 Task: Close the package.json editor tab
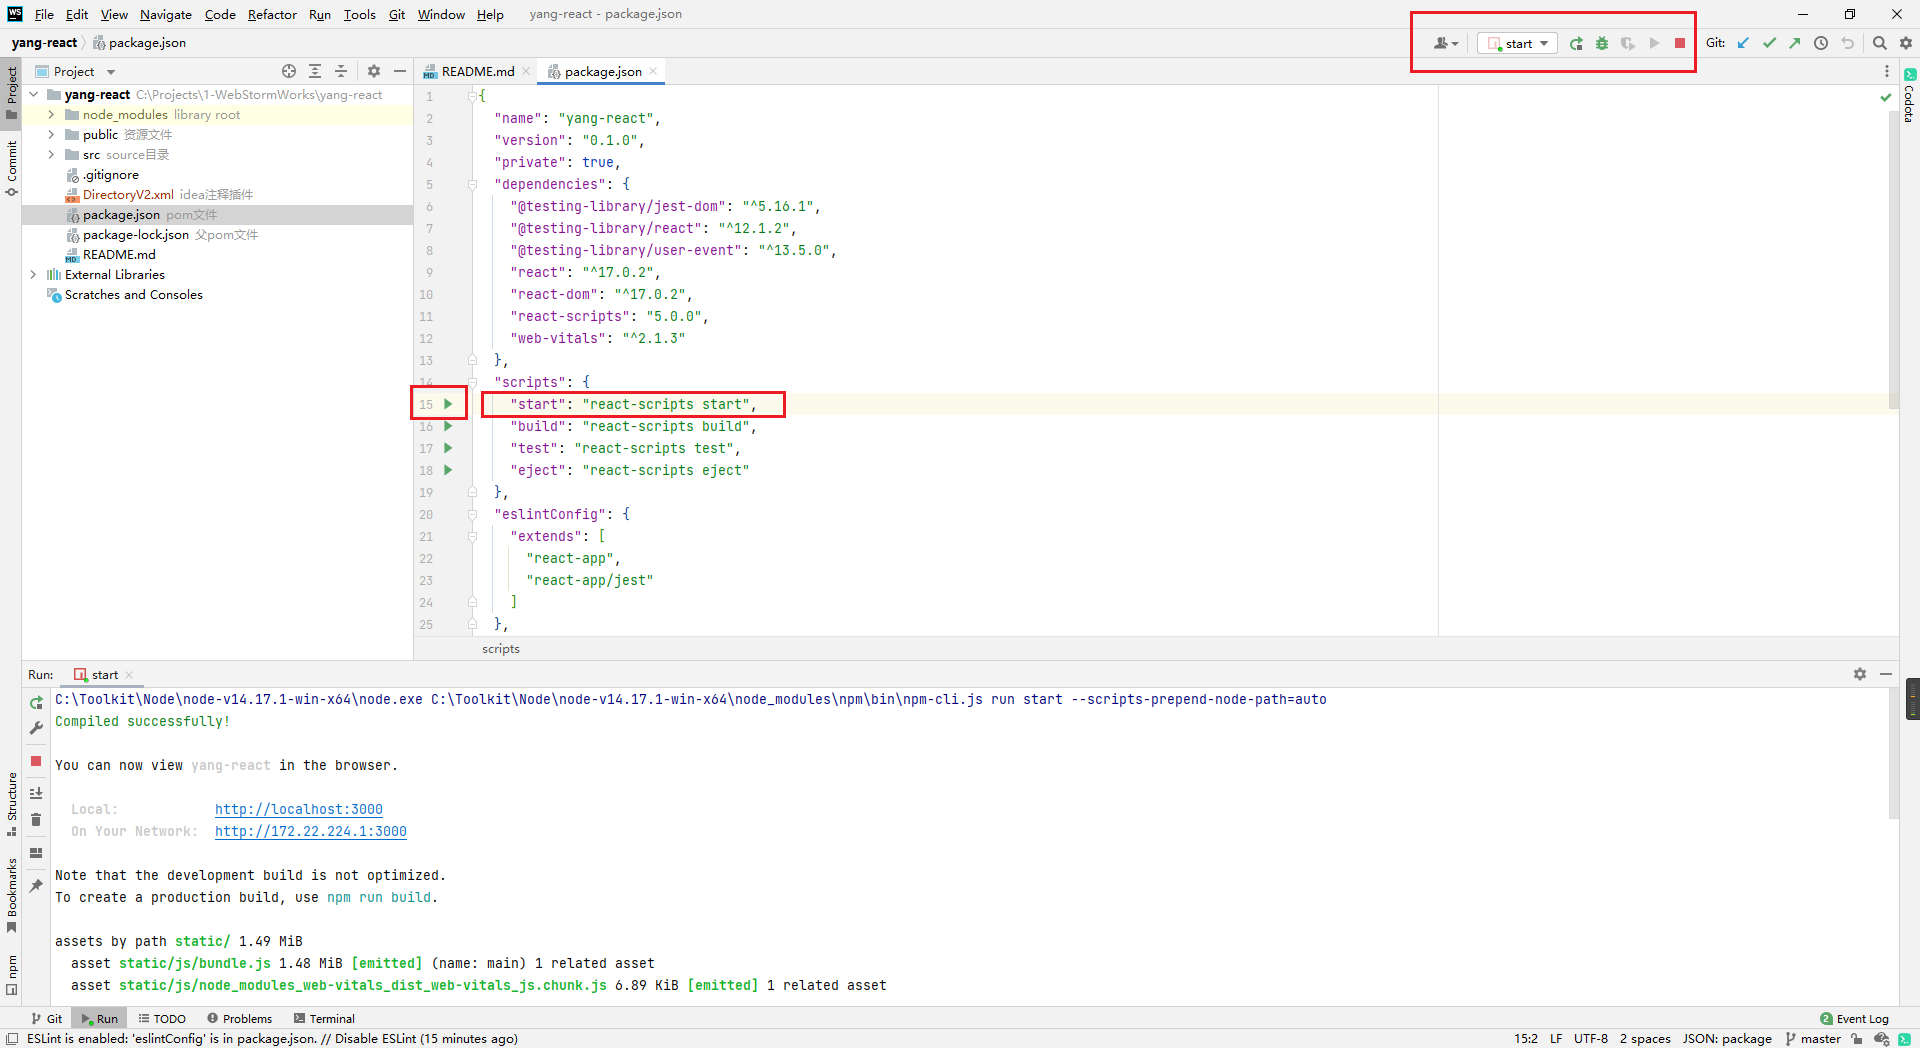click(x=653, y=71)
